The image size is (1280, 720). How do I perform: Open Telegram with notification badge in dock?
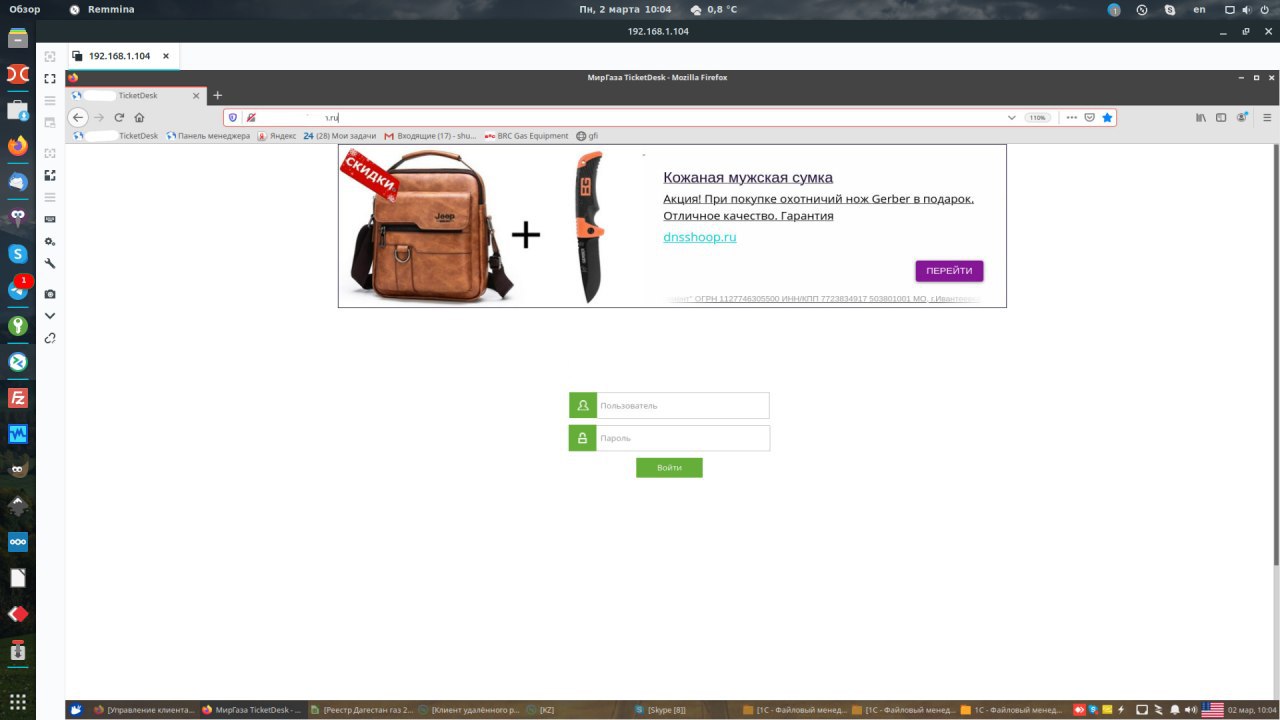point(17,290)
